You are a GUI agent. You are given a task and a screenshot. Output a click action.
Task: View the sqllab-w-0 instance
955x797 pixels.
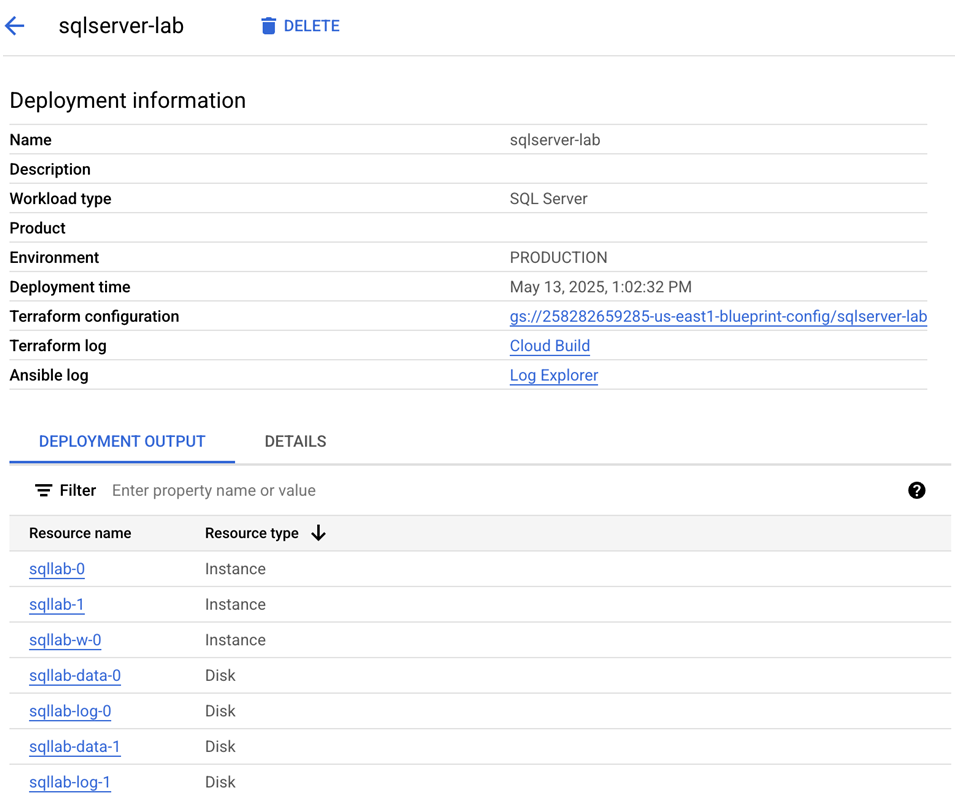pyautogui.click(x=65, y=640)
